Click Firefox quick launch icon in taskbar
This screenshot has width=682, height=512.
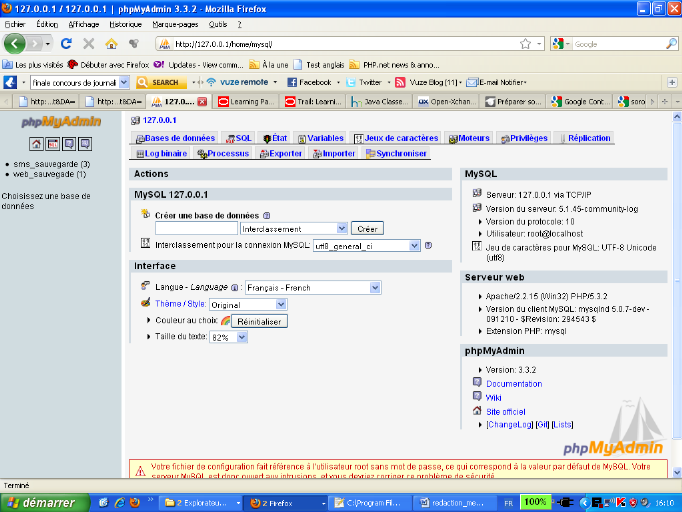(135, 503)
